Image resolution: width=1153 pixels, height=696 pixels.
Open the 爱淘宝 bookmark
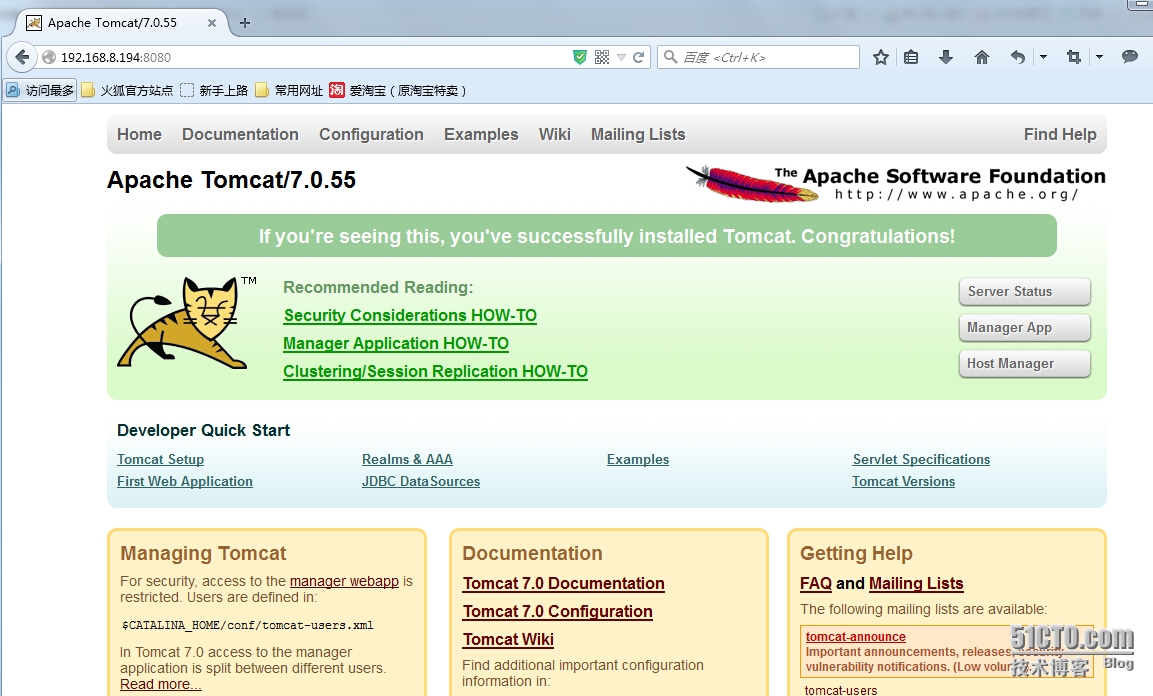click(398, 90)
